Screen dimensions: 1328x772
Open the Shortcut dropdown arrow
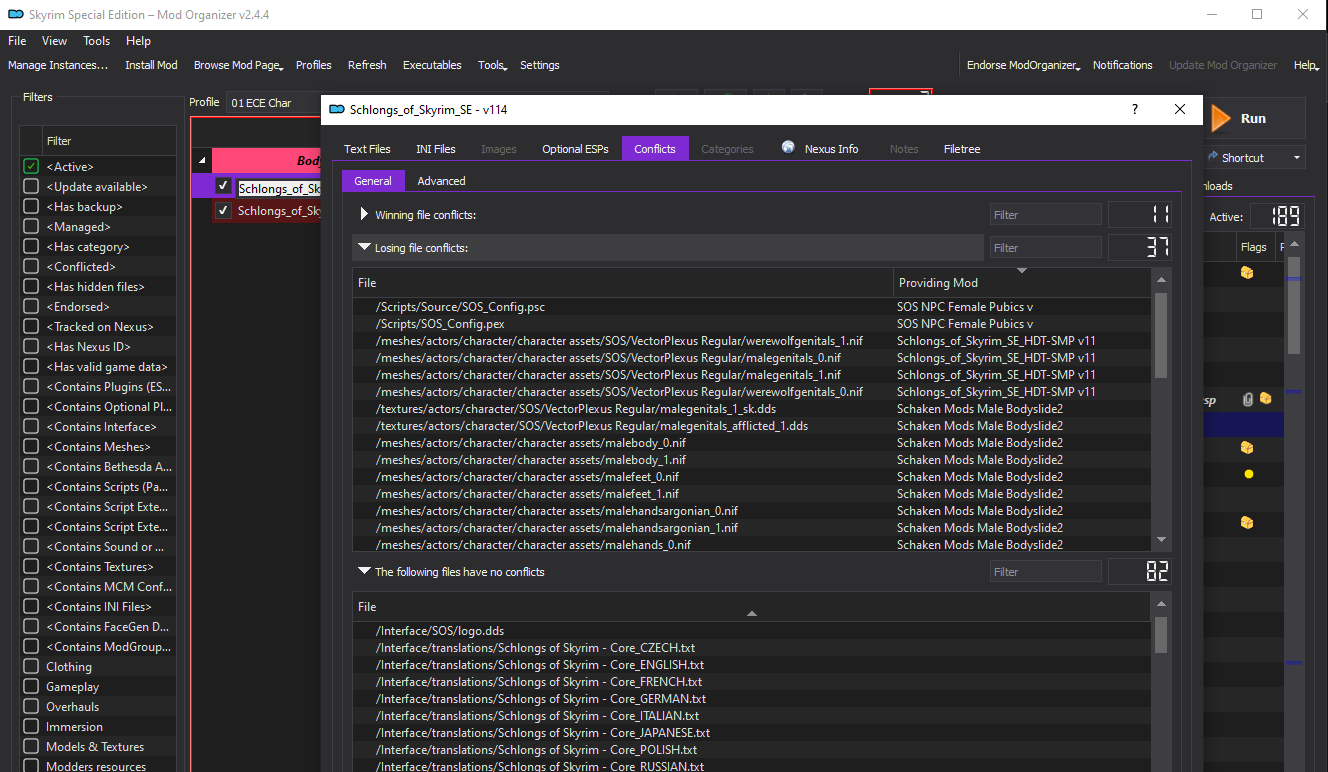(x=1297, y=158)
